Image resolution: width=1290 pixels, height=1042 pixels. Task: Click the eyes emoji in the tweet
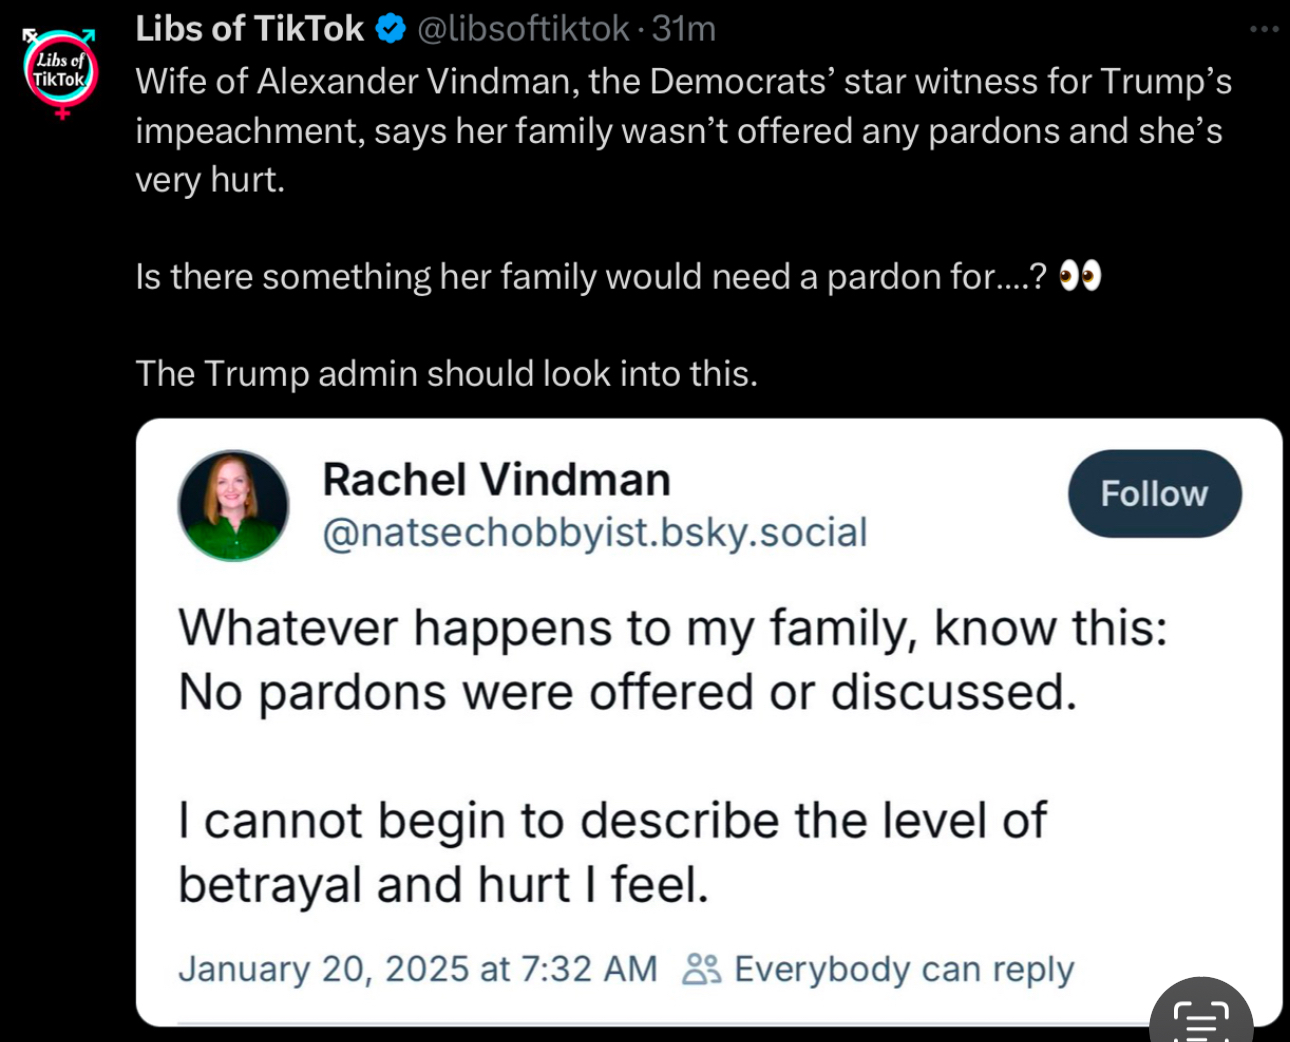(1080, 276)
